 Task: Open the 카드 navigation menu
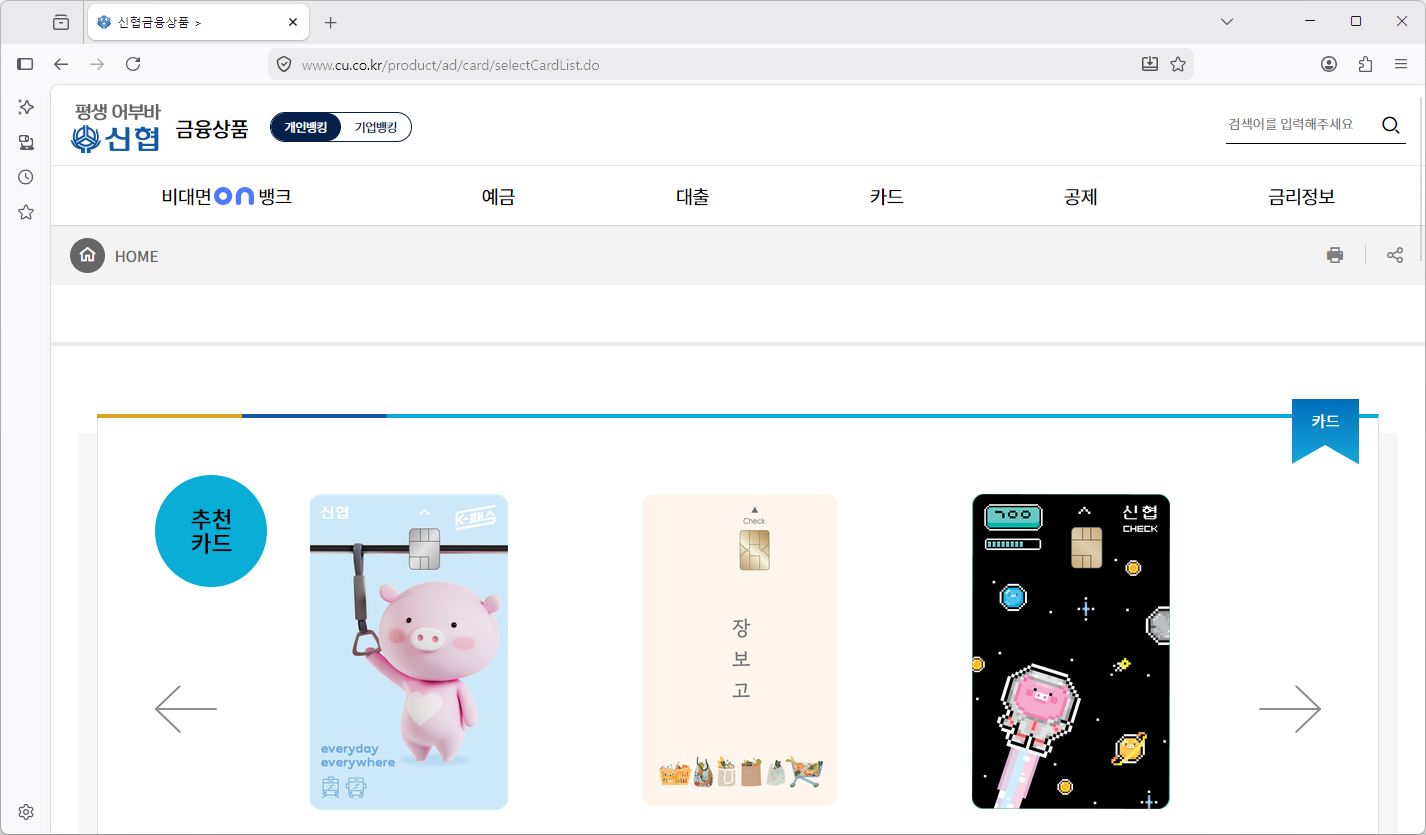click(887, 197)
